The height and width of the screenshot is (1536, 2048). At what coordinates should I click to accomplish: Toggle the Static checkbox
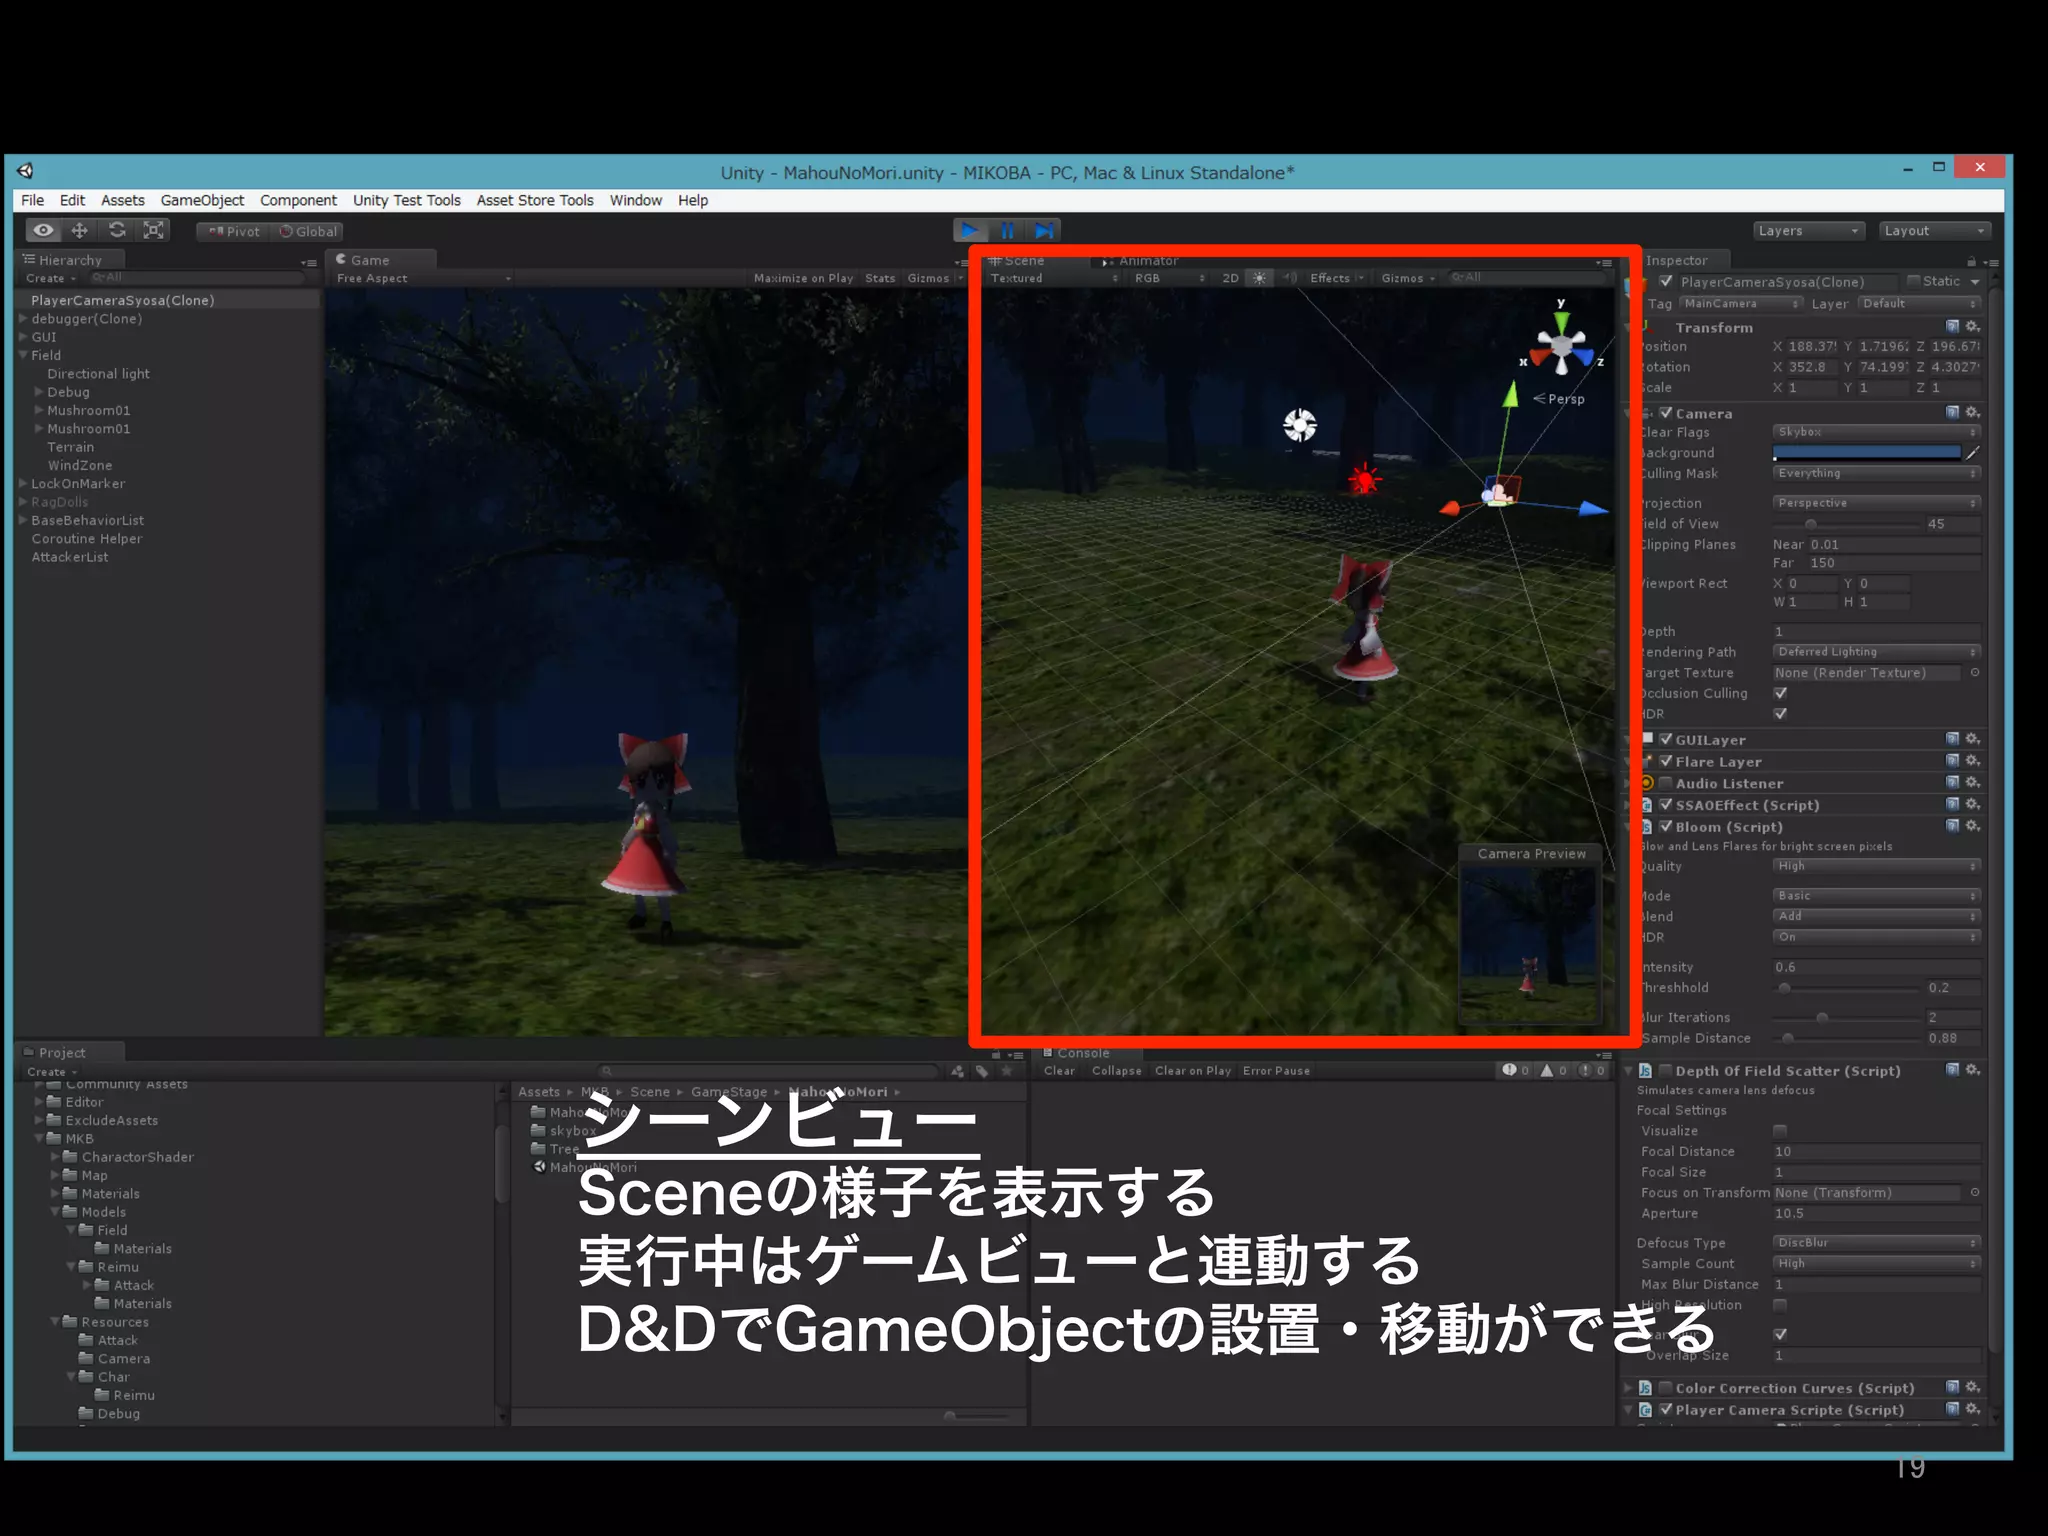click(x=1913, y=281)
